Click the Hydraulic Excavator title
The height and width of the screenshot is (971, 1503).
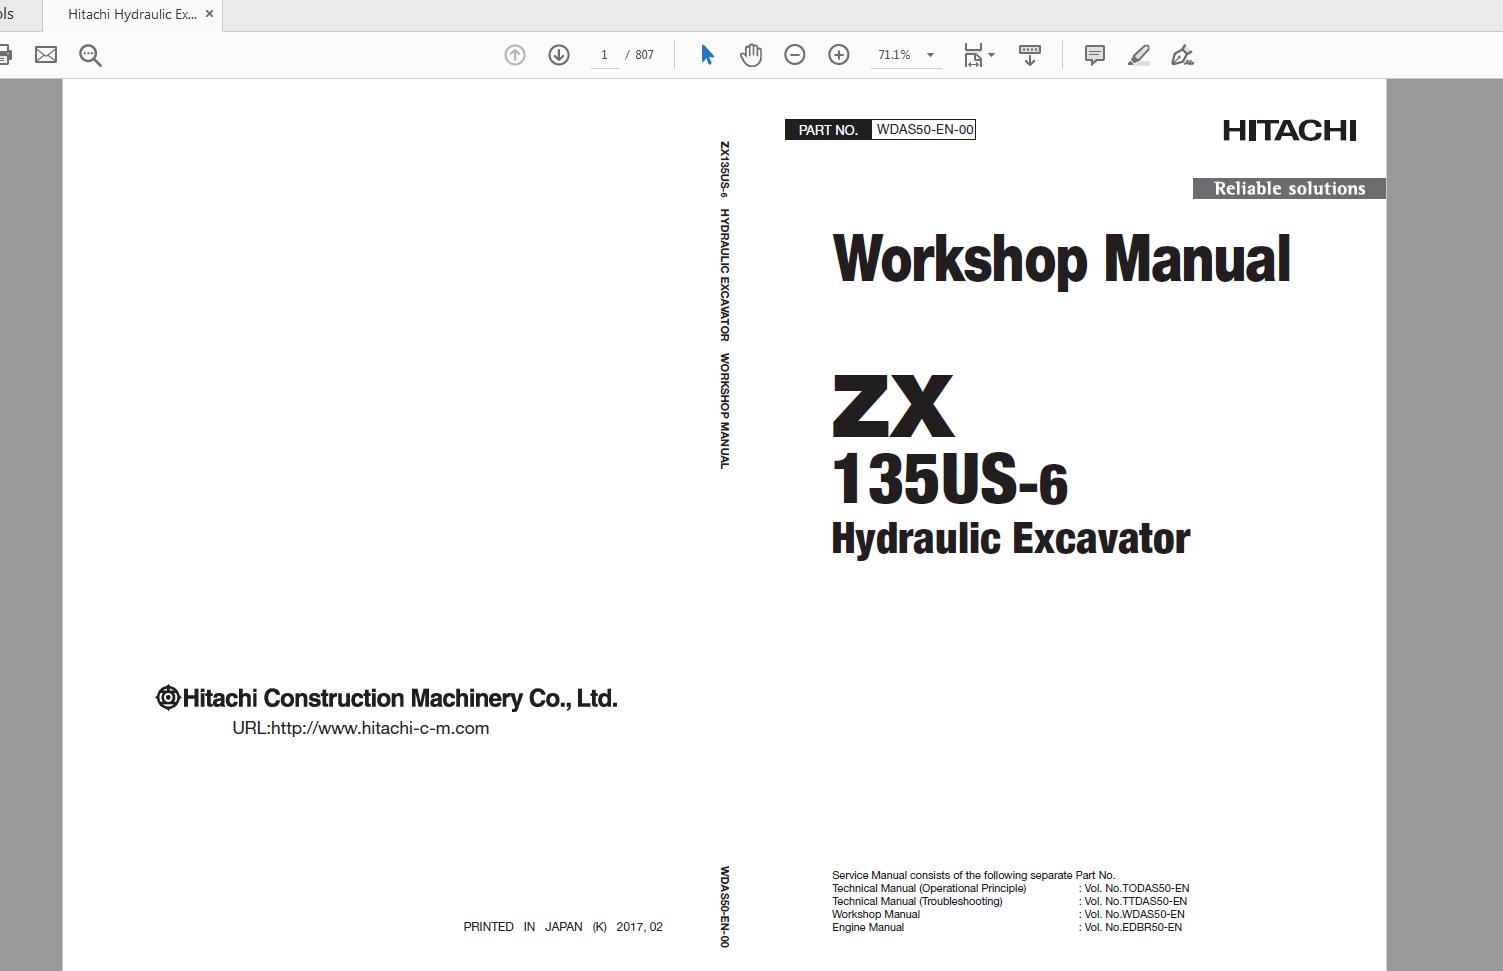(1011, 538)
